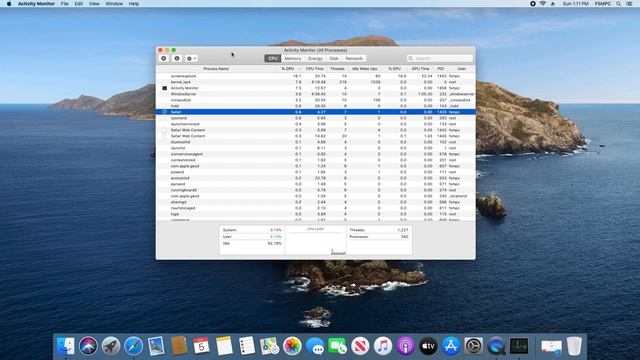The height and width of the screenshot is (360, 640).
Task: Open the Help menu
Action: pyautogui.click(x=134, y=4)
